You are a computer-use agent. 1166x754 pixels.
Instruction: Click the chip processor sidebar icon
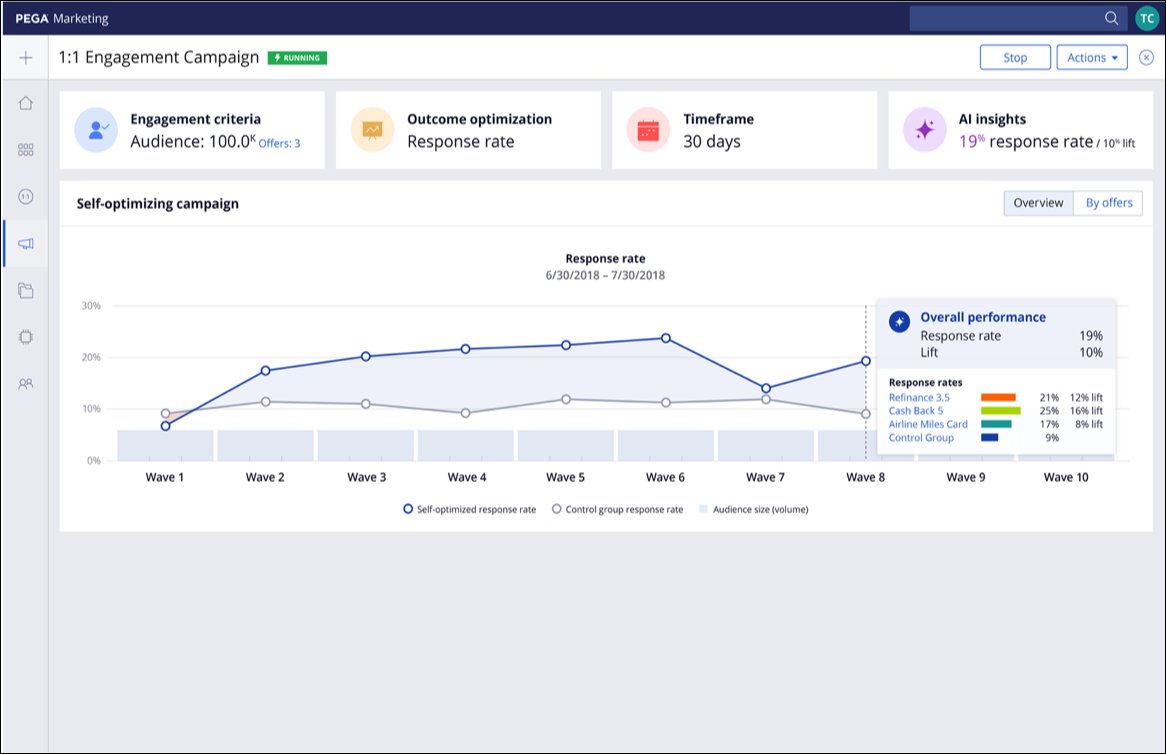click(26, 337)
